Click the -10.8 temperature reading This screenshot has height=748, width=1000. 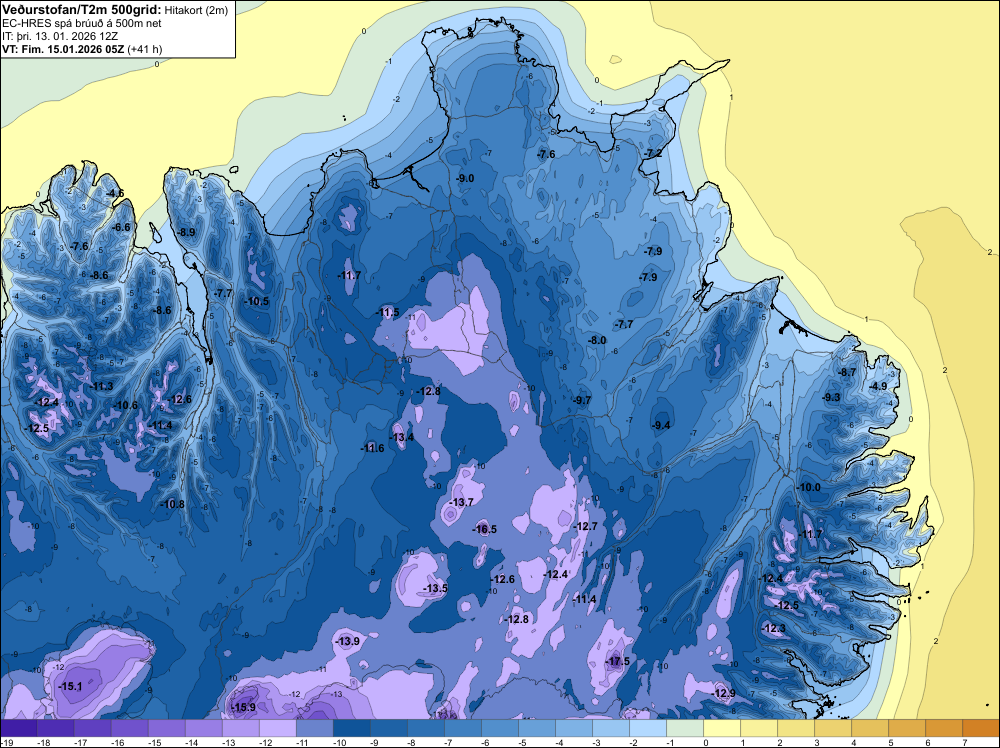pyautogui.click(x=172, y=504)
